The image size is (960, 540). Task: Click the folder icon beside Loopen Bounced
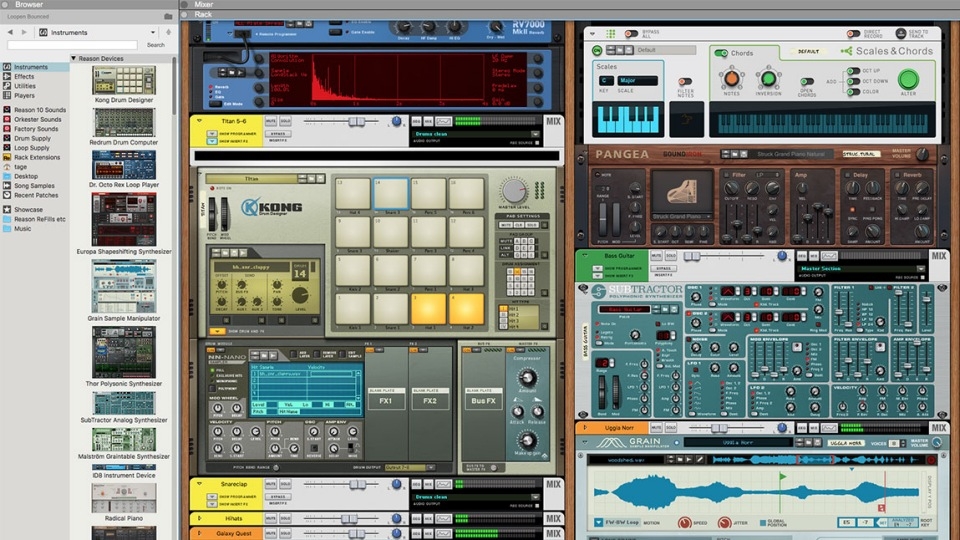[168, 17]
